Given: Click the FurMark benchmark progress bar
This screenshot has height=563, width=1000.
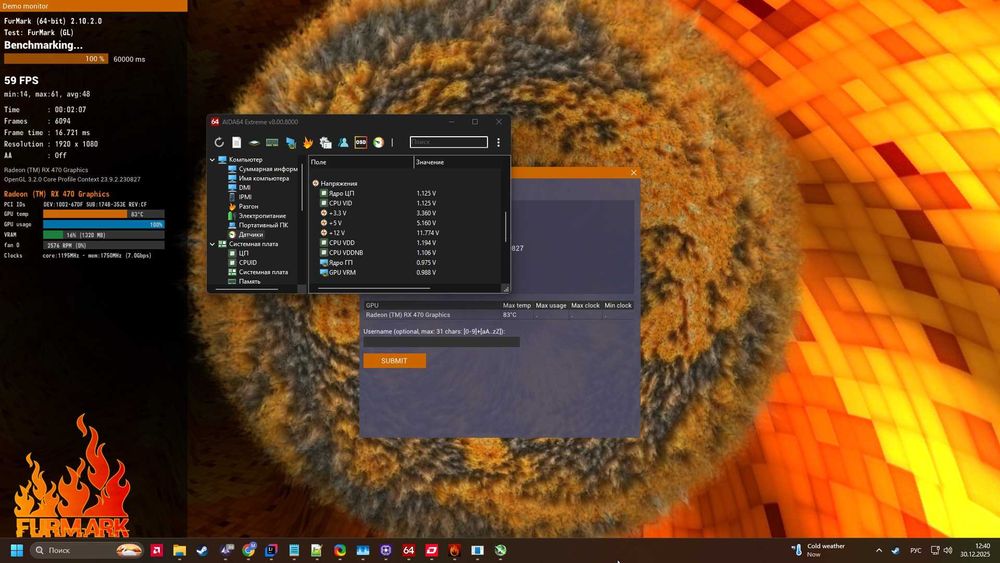Looking at the screenshot, I should pyautogui.click(x=56, y=59).
